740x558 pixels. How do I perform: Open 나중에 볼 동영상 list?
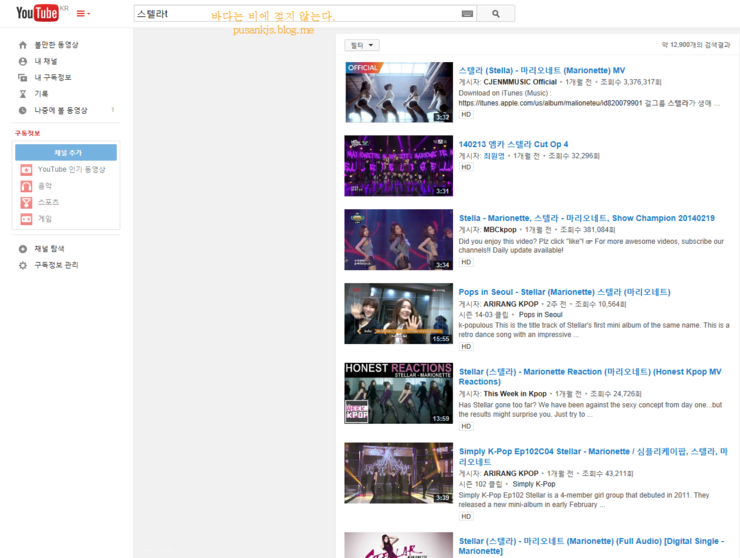pos(61,110)
